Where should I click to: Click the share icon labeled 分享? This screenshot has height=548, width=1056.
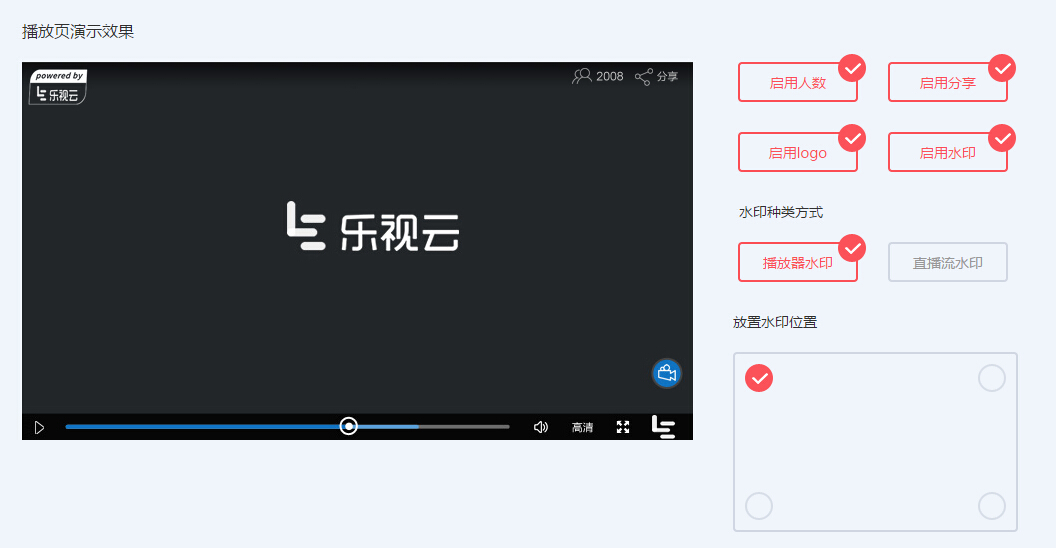click(x=656, y=77)
